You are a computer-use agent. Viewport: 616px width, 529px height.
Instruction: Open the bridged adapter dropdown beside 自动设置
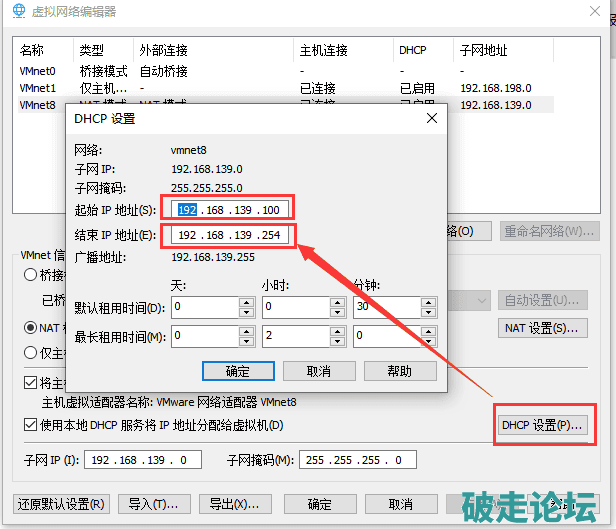click(482, 300)
